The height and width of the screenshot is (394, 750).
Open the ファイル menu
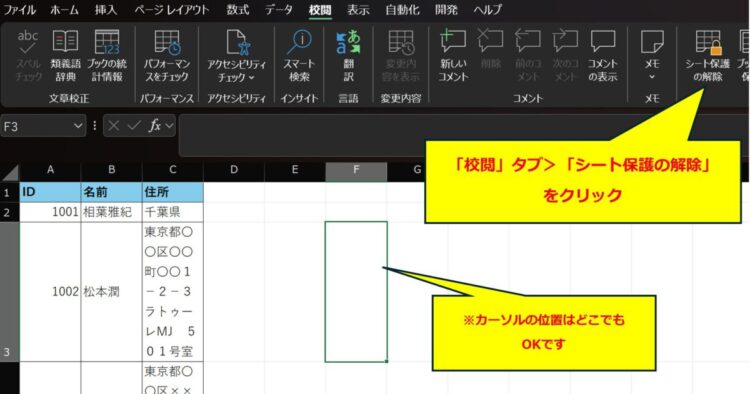[x=19, y=10]
